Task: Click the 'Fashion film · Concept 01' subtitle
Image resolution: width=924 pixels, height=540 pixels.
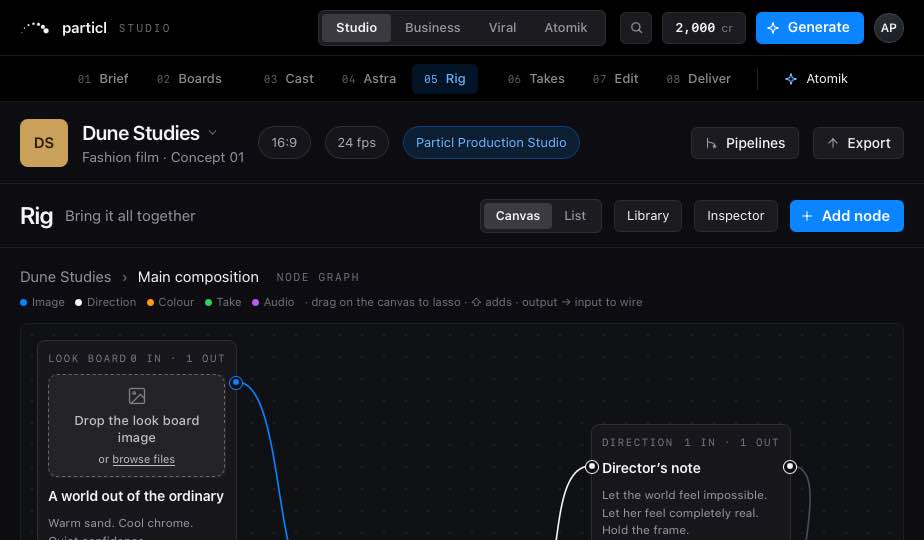Action: 163,157
